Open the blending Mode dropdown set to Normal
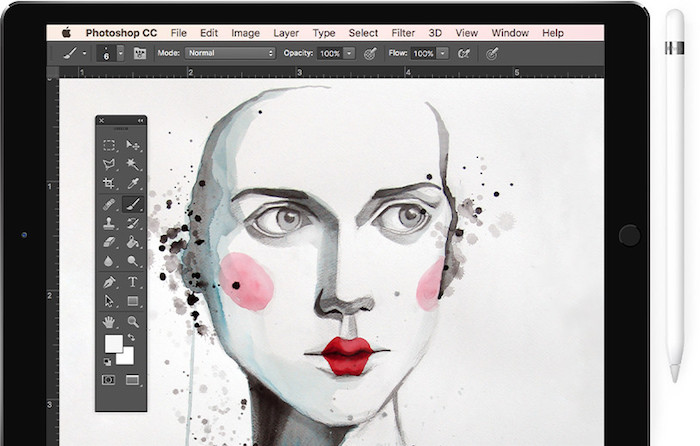The width and height of the screenshot is (700, 446). click(x=230, y=53)
